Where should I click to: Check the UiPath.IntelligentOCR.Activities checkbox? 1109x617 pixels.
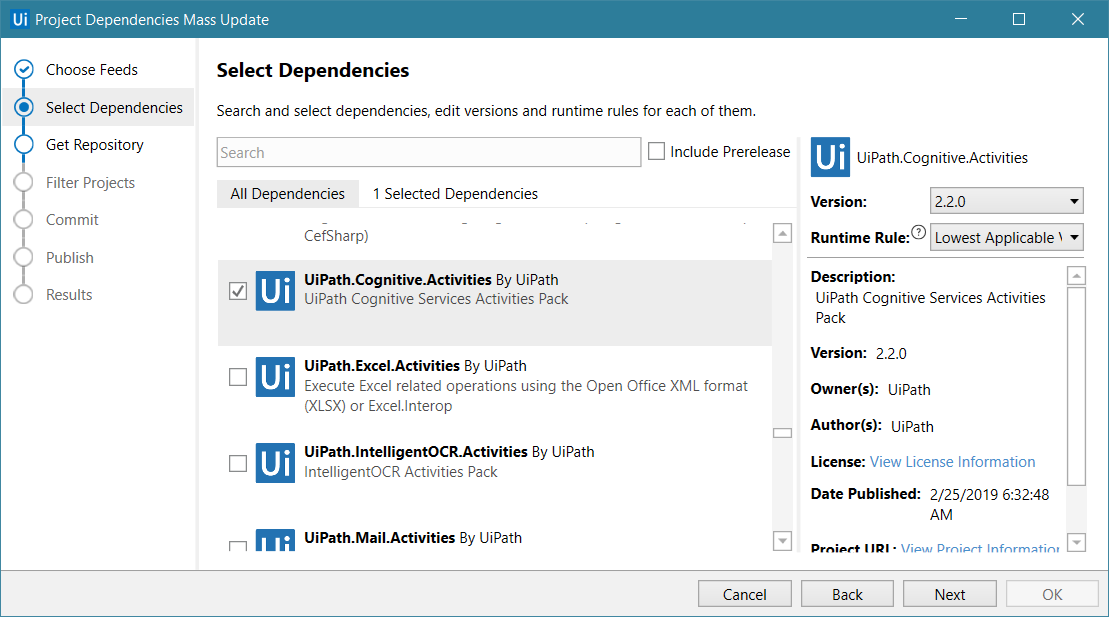[x=238, y=463]
